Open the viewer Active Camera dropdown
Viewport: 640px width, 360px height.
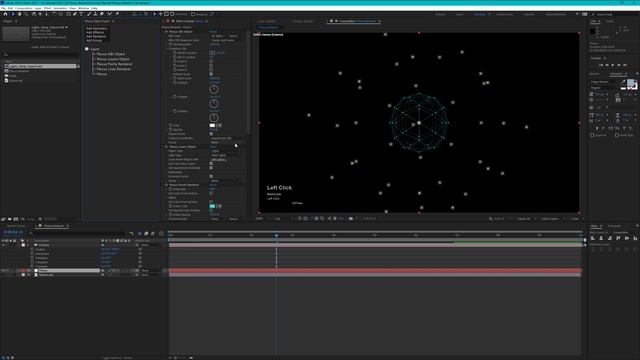click(x=553, y=219)
